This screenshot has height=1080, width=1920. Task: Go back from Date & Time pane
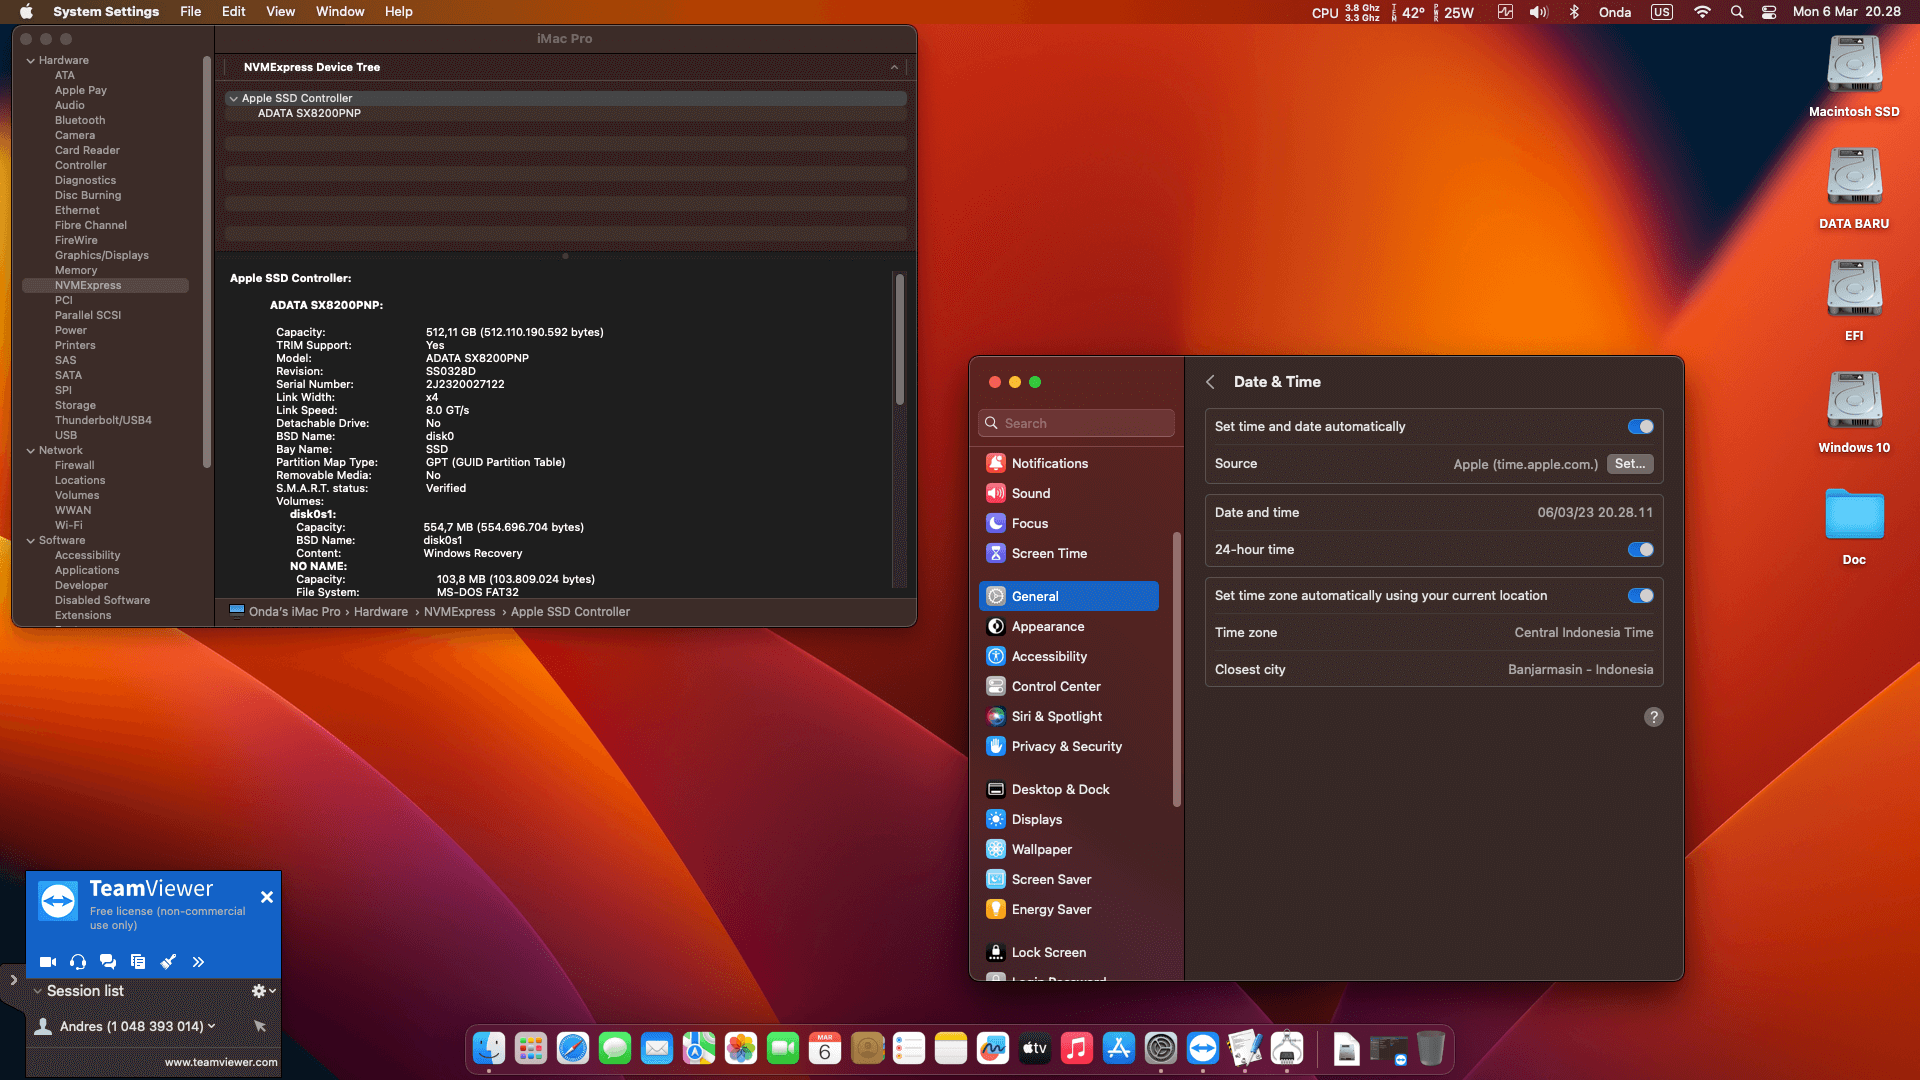(1210, 382)
